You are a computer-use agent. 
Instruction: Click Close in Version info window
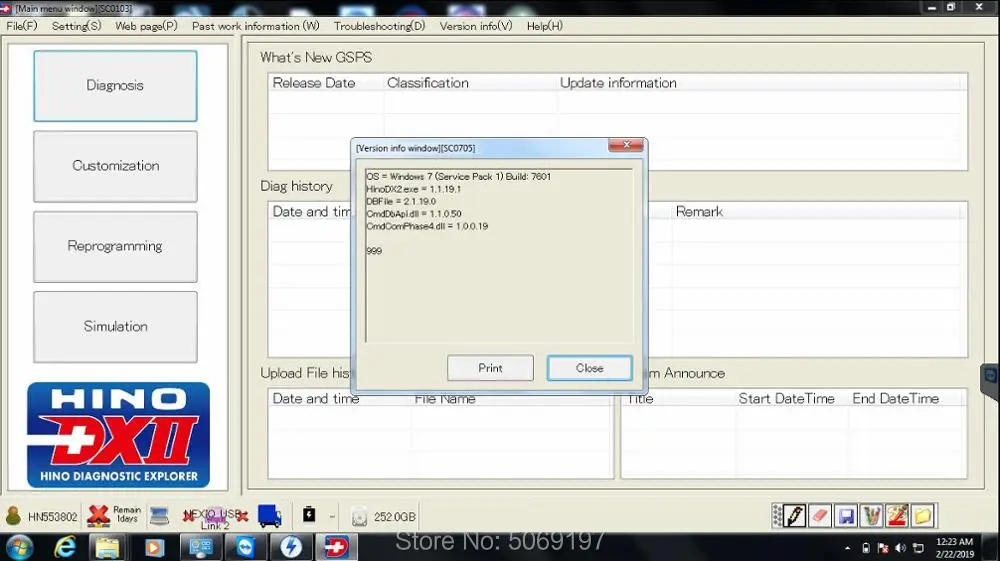point(590,368)
